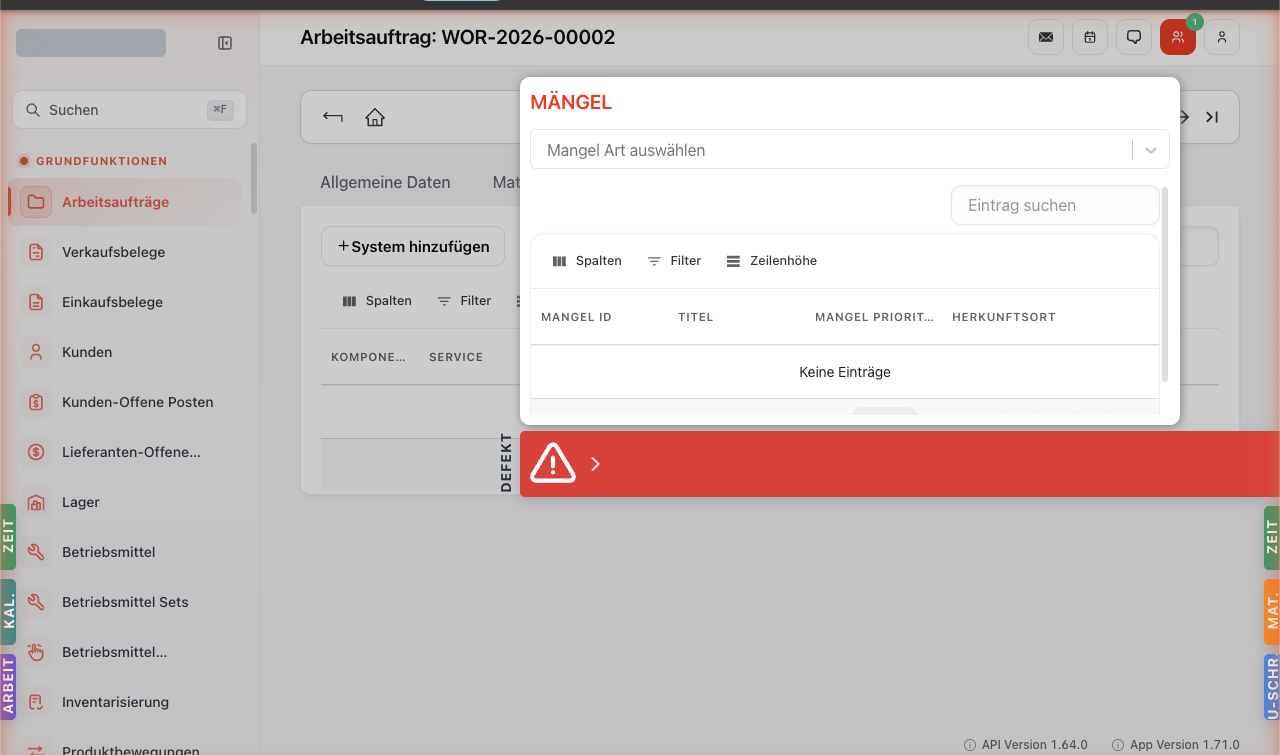
Task: Click Spalten in Mängel table toolbar
Action: pos(587,261)
